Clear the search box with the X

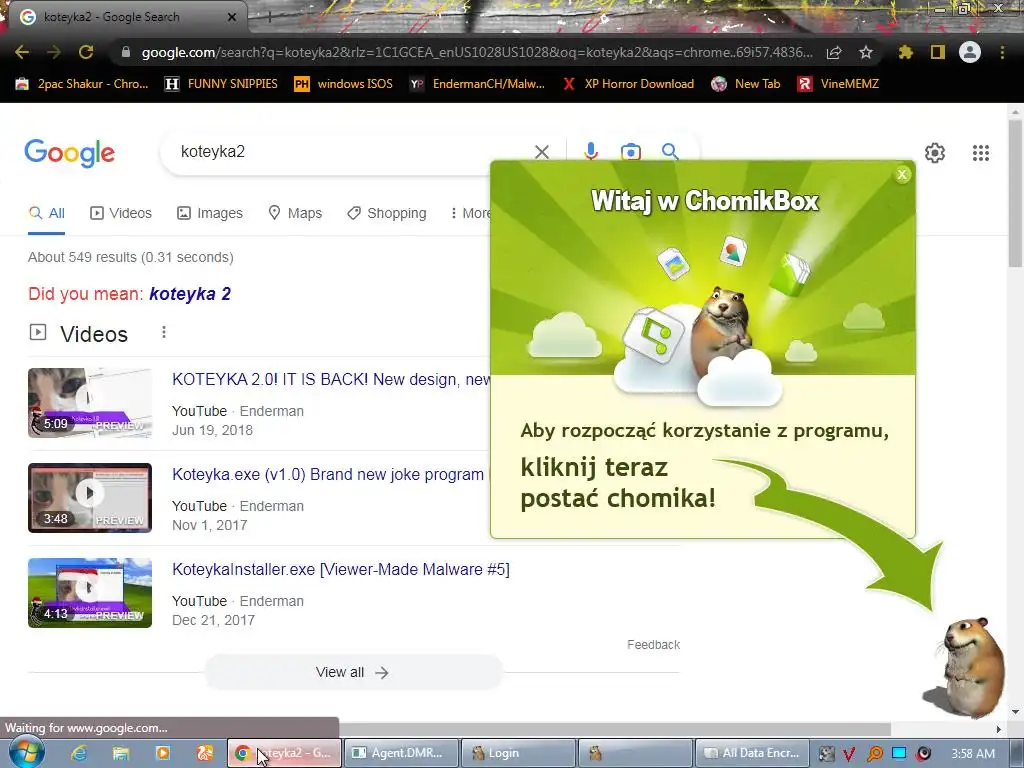[541, 152]
